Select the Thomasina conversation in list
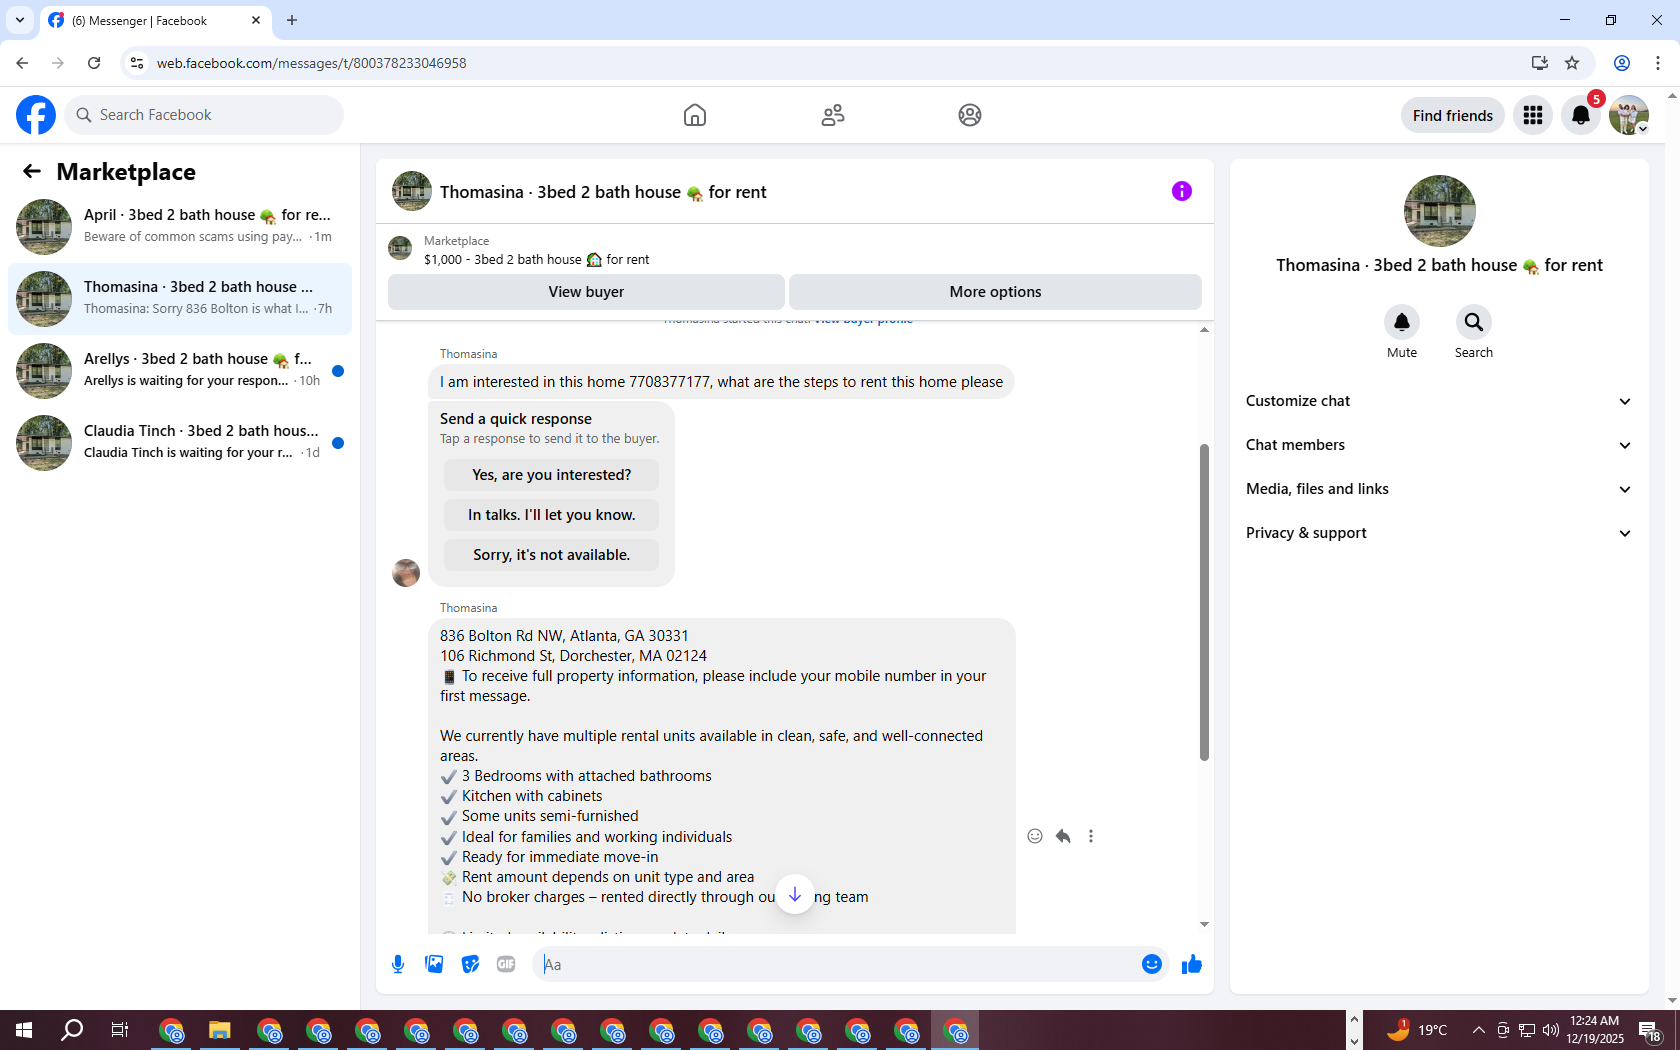1680x1050 pixels. 180,299
